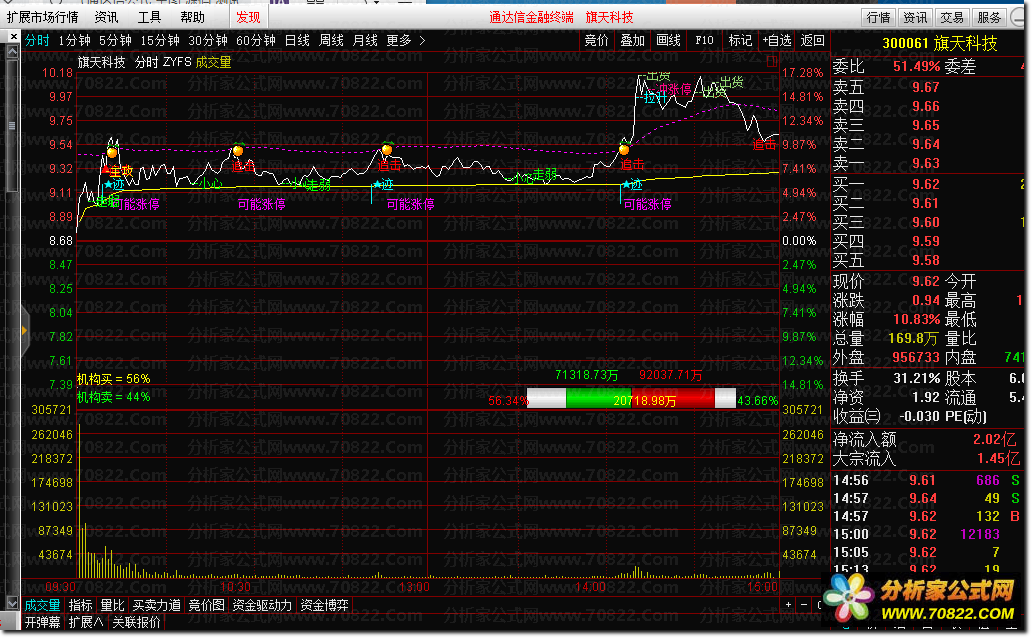Switch to the 分时 period tab

(x=37, y=41)
